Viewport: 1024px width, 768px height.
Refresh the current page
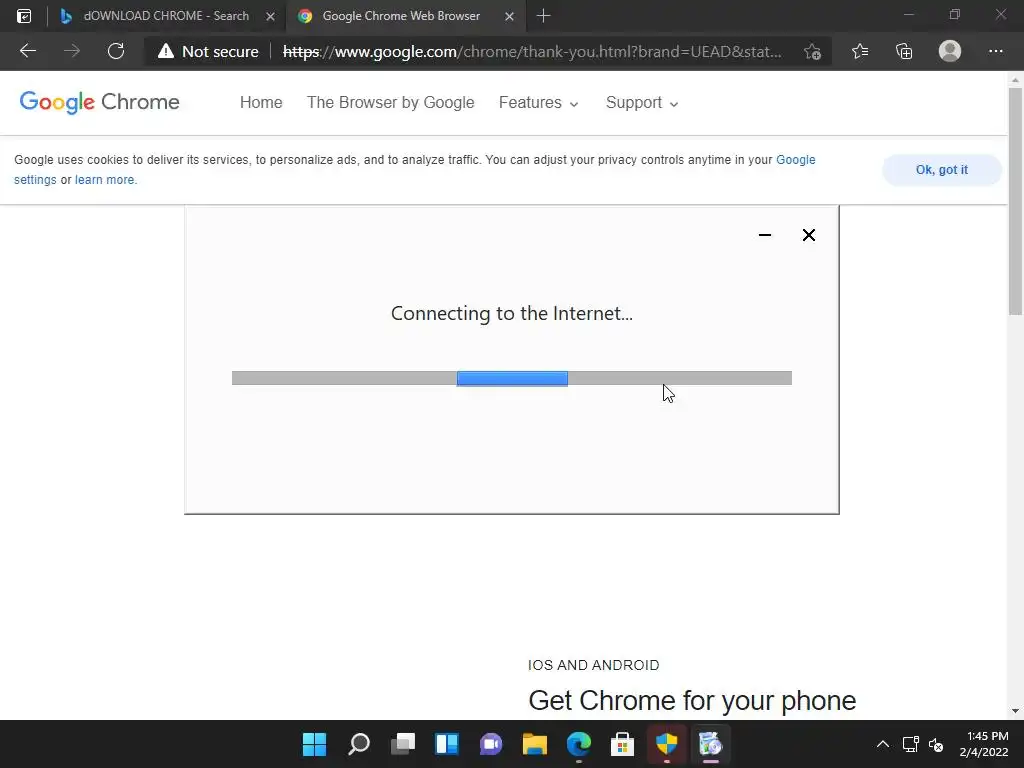coord(116,51)
